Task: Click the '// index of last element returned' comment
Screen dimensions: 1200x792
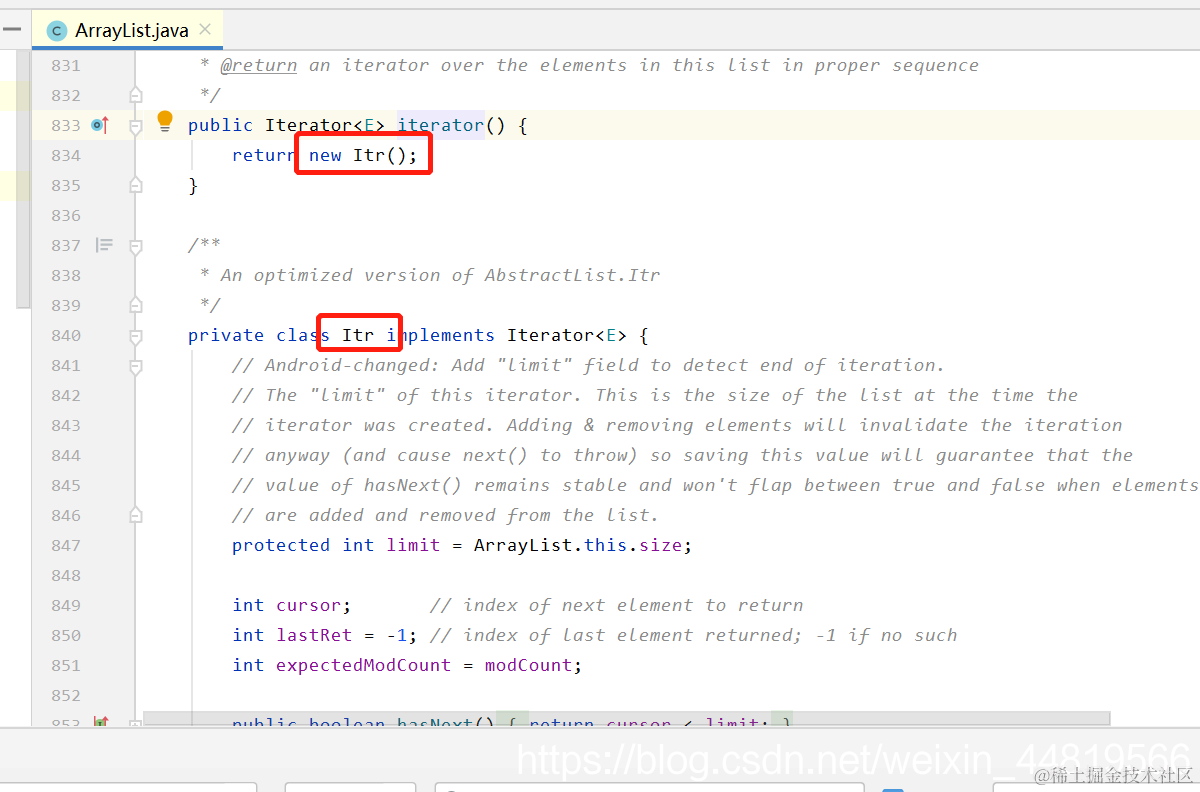Action: [694, 635]
